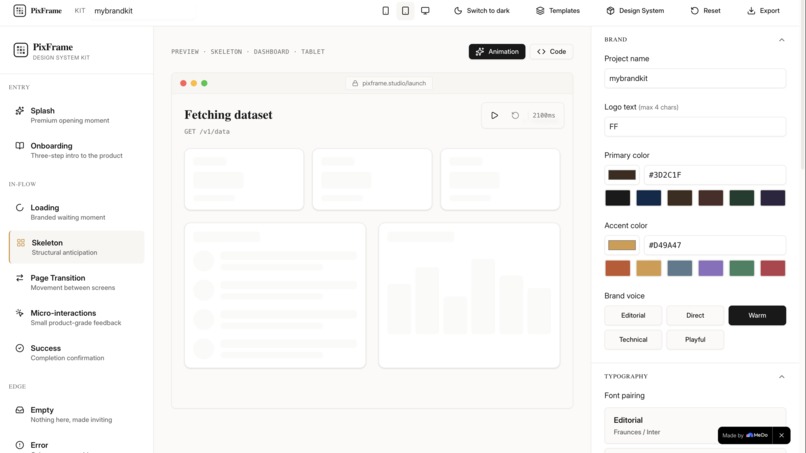Click the Reset circular arrow icon

[x=694, y=11]
